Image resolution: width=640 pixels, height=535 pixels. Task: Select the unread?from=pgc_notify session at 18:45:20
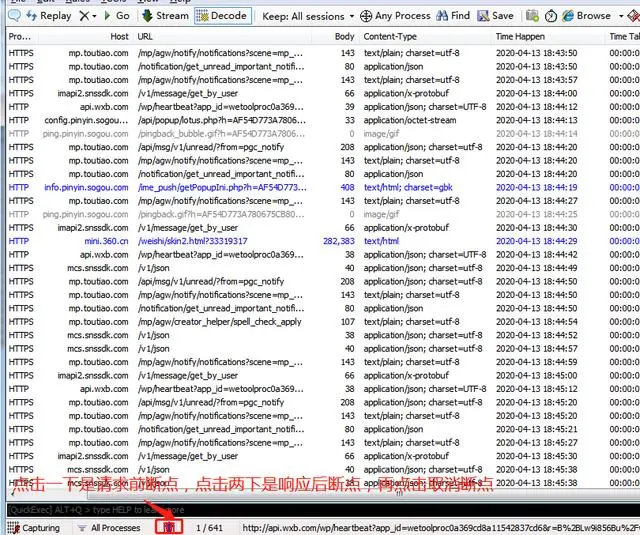[x=323, y=402]
